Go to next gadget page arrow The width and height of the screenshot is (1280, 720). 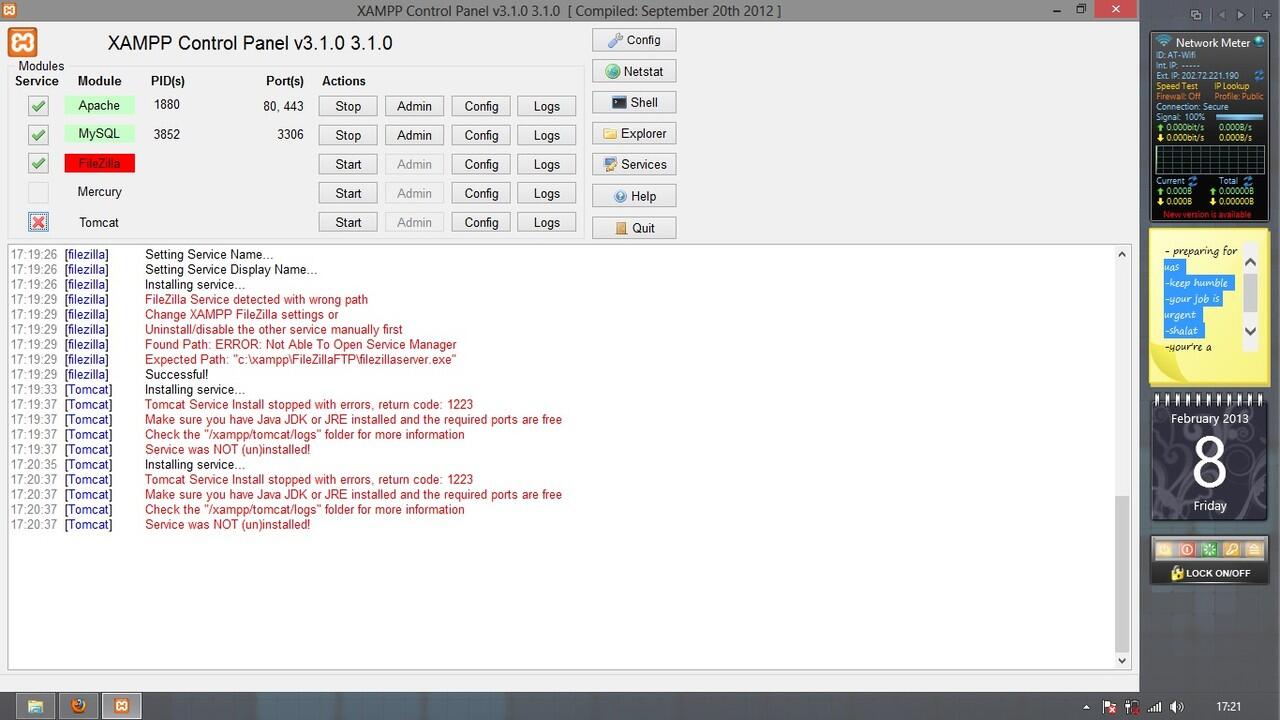[x=1241, y=15]
